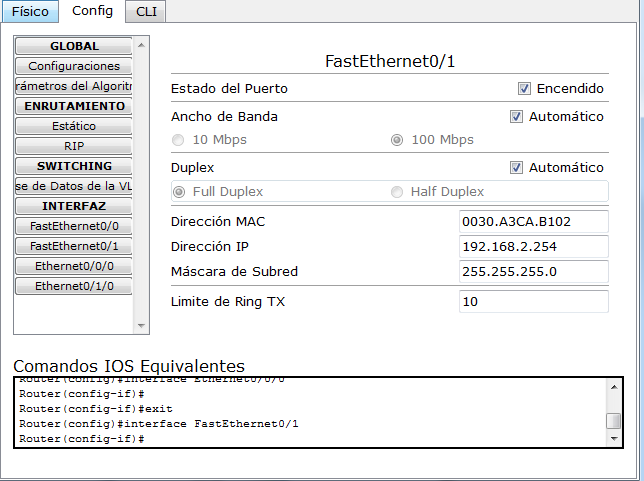Switch to the Físico tab
The image size is (644, 481).
pyautogui.click(x=30, y=12)
